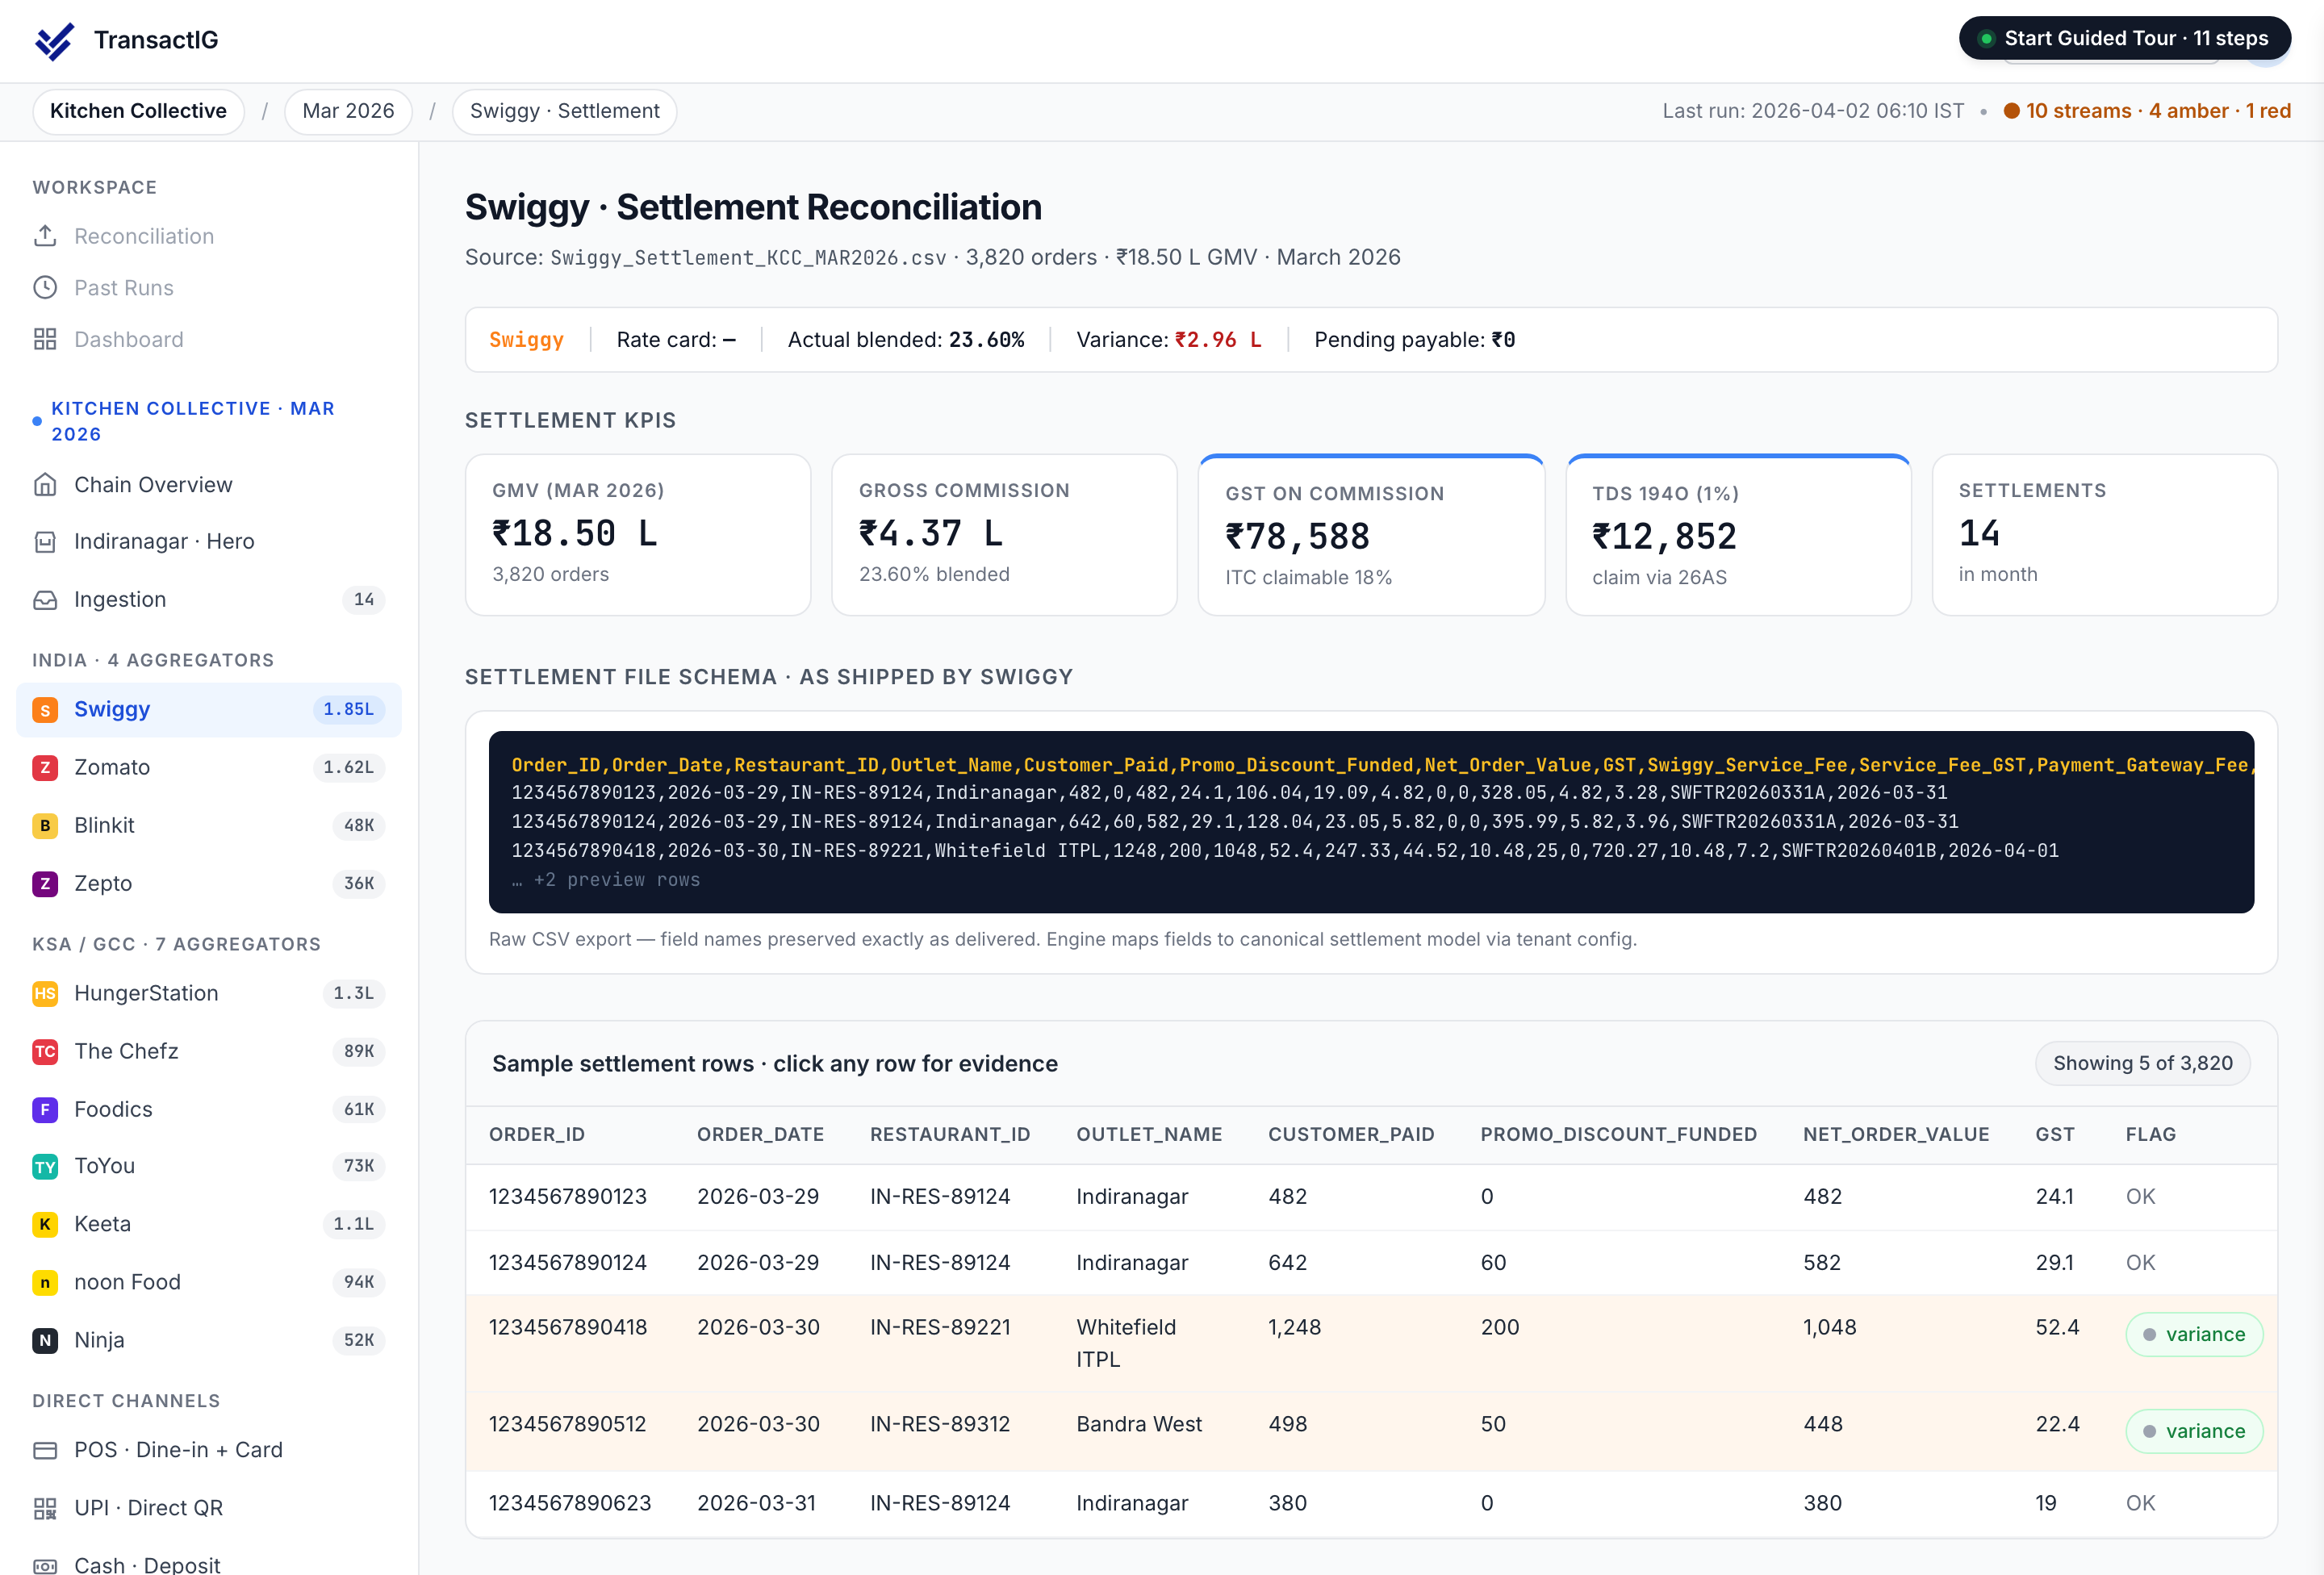Click the Past Runs clock icon
The width and height of the screenshot is (2324, 1575).
[x=45, y=288]
